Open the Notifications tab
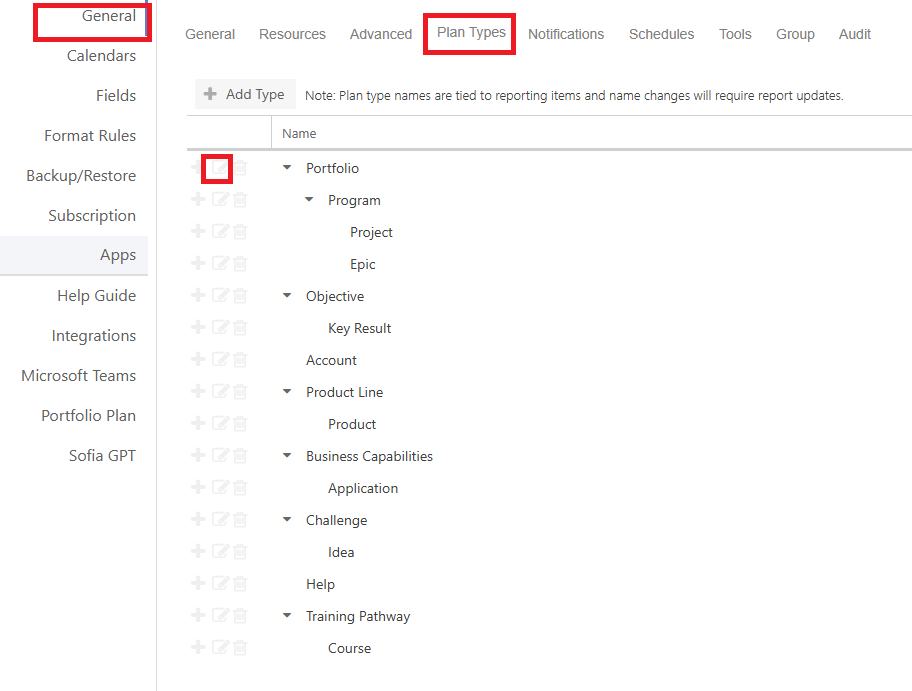The height and width of the screenshot is (691, 912). coord(566,34)
